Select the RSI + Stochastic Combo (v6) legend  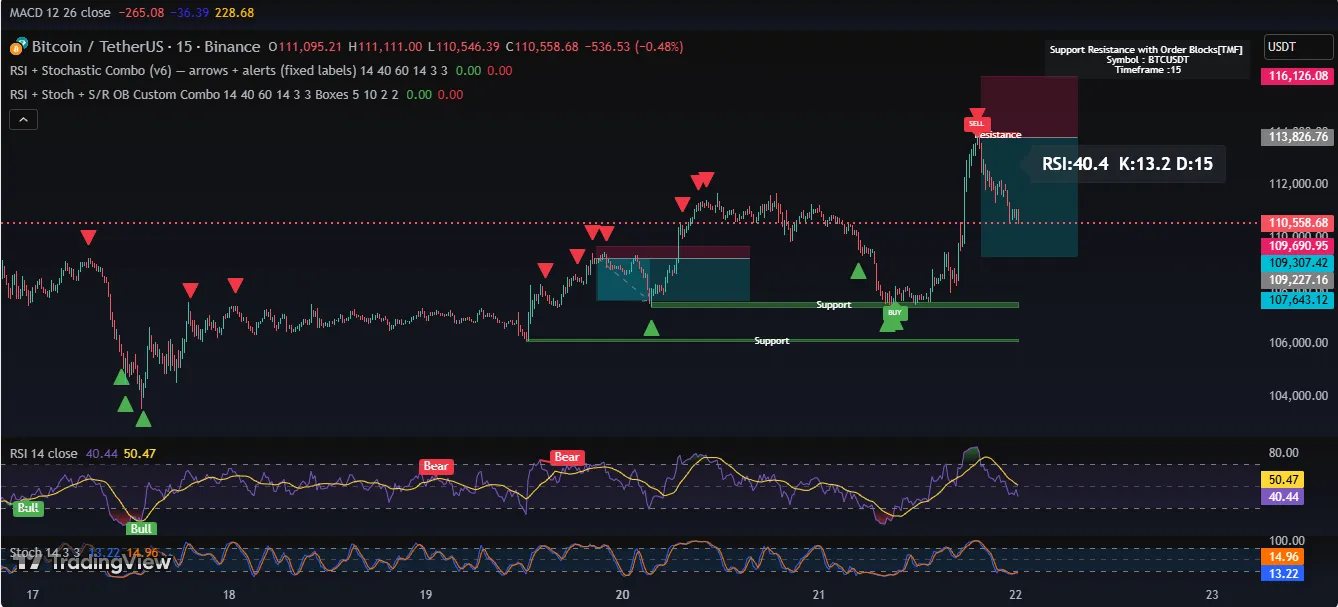click(x=227, y=71)
